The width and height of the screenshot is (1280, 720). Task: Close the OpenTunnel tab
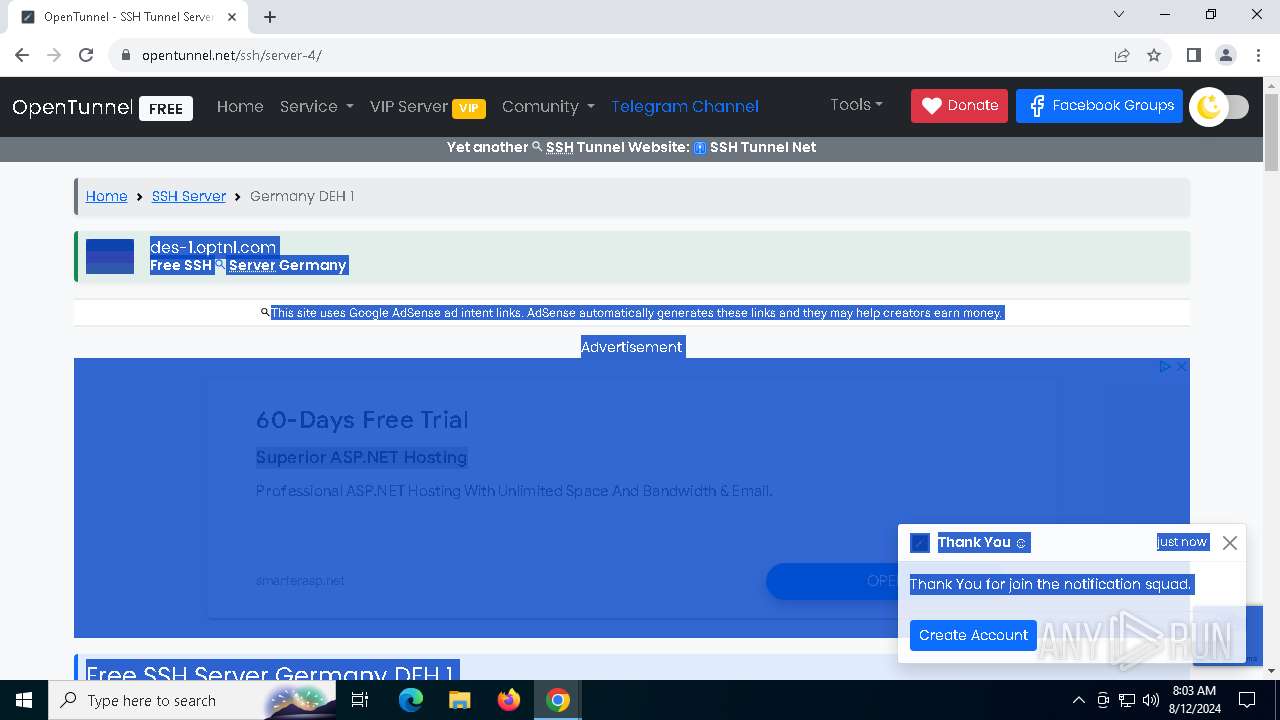(x=232, y=17)
